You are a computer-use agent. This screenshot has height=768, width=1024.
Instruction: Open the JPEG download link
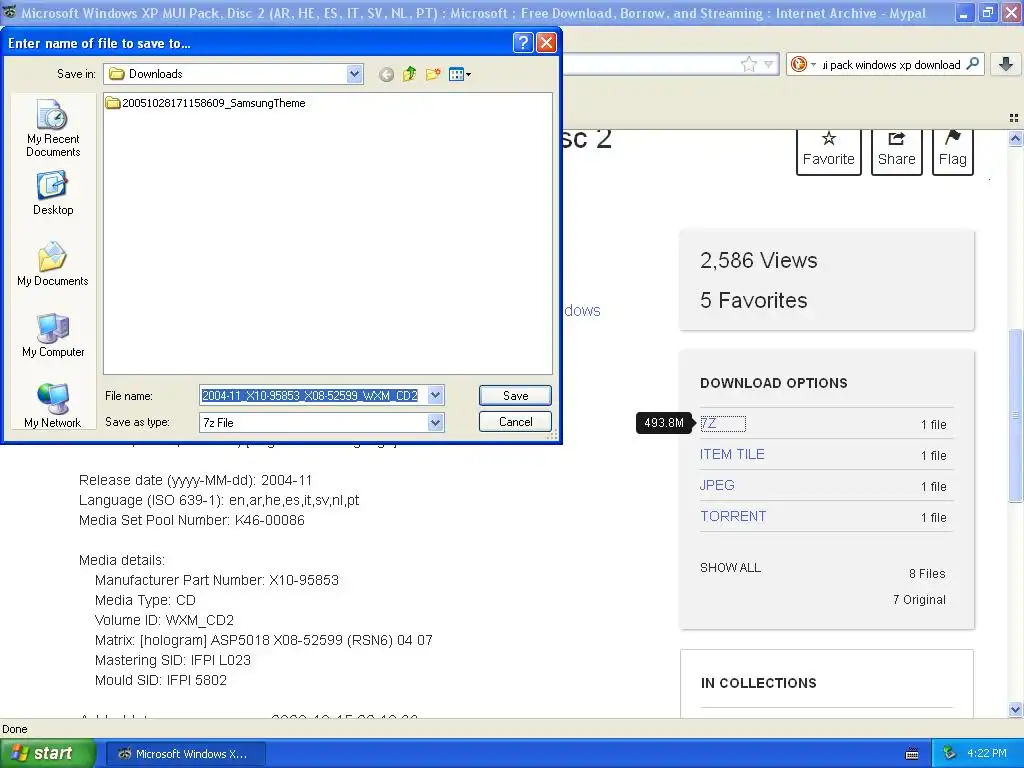717,485
